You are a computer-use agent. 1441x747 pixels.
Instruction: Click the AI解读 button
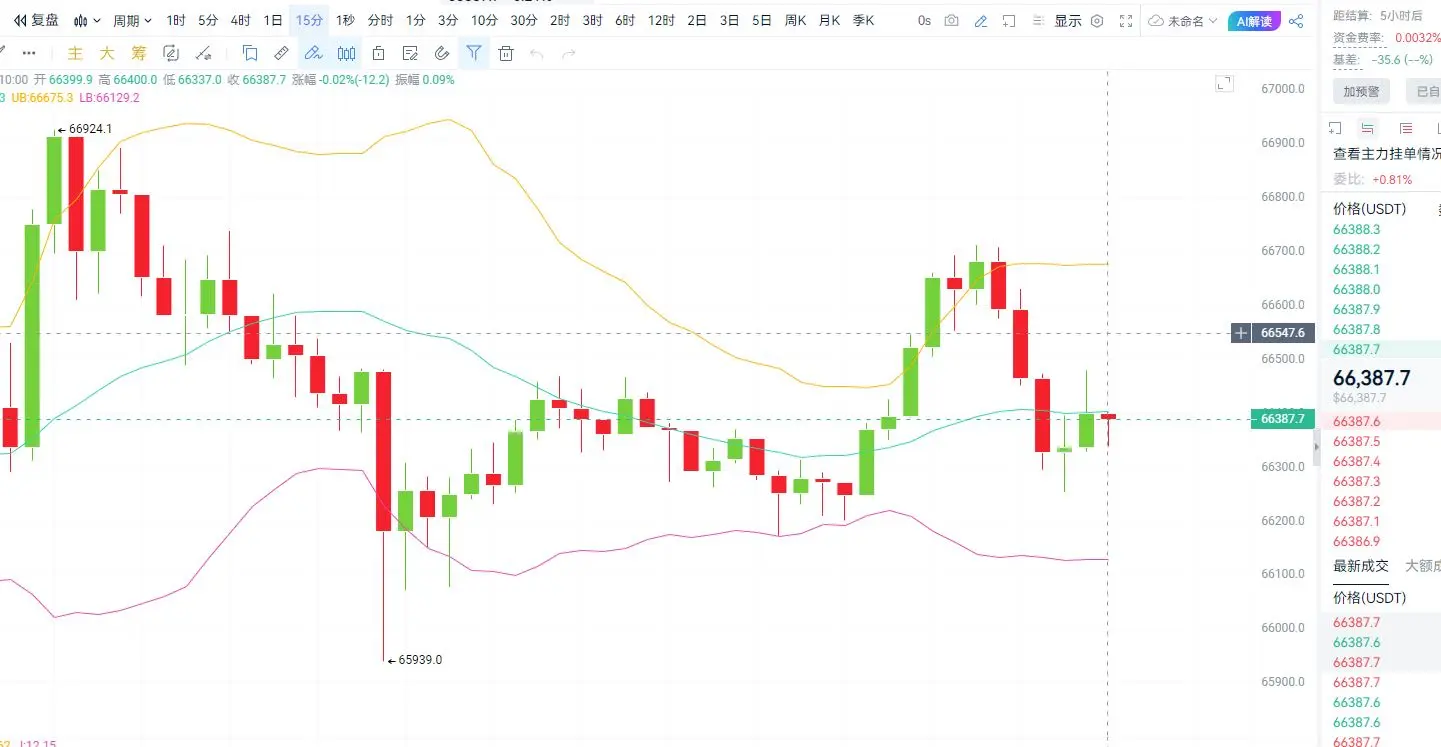pyautogui.click(x=1254, y=20)
